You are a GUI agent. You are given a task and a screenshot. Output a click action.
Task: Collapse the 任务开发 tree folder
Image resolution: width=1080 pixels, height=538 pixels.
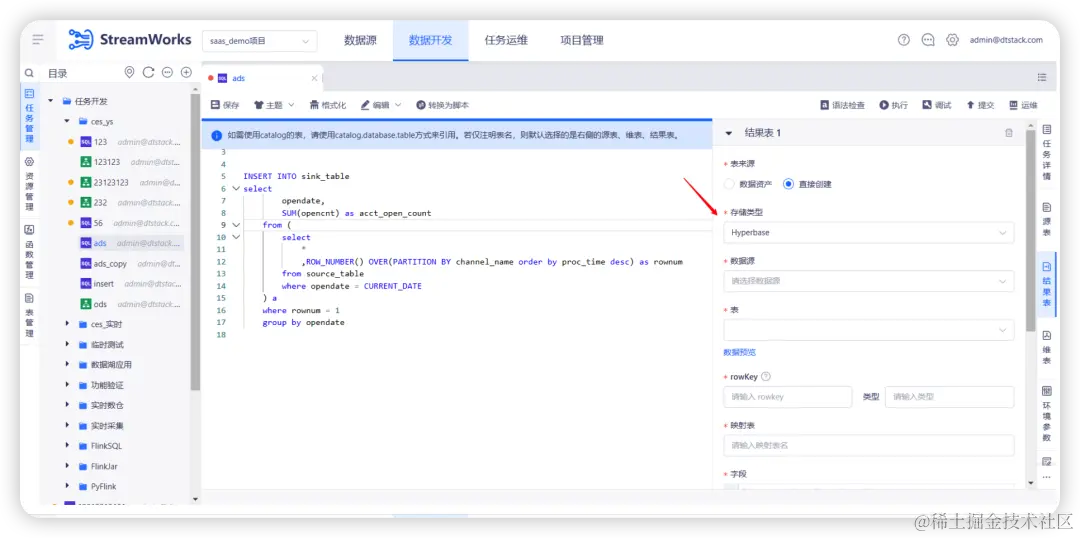[50, 101]
